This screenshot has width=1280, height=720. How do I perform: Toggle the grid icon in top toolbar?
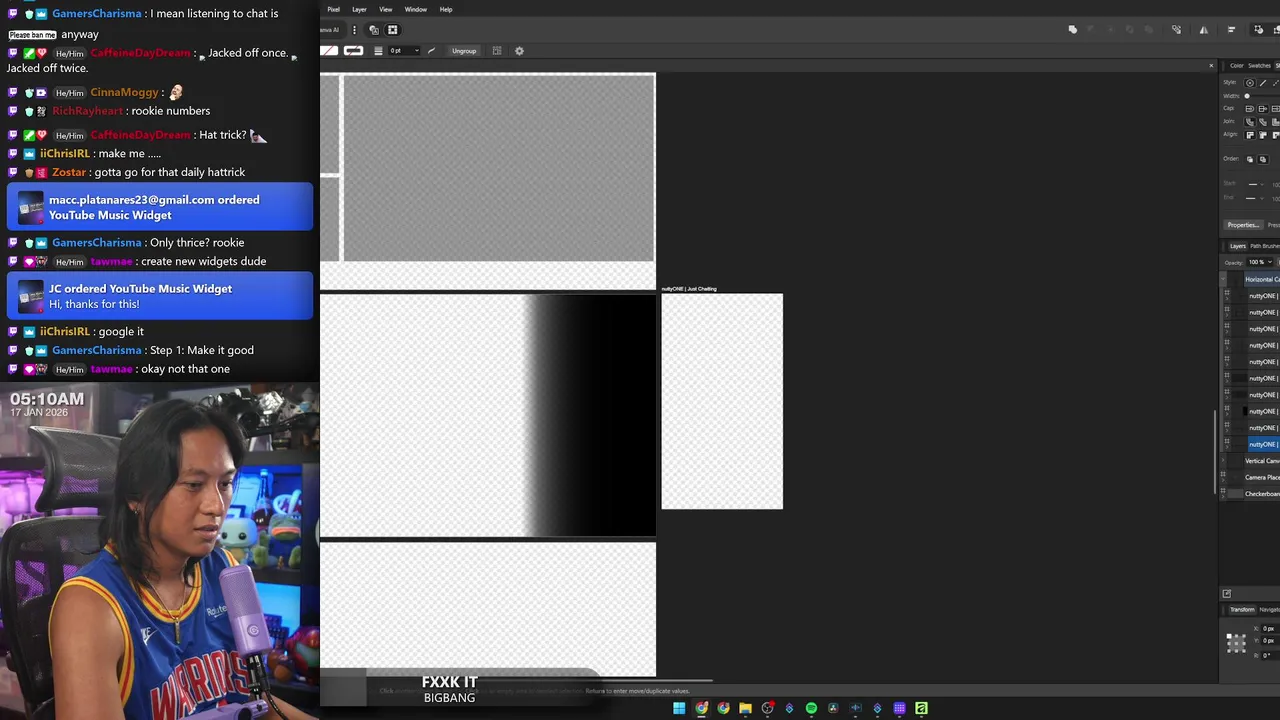coord(393,30)
